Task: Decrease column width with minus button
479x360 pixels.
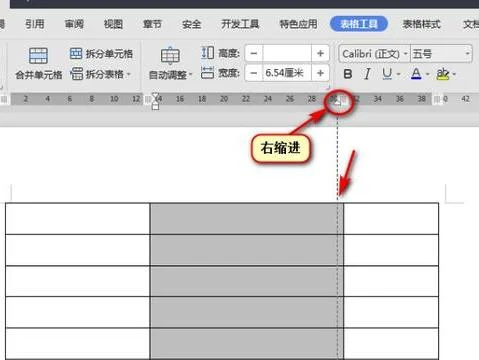Action: [x=254, y=73]
